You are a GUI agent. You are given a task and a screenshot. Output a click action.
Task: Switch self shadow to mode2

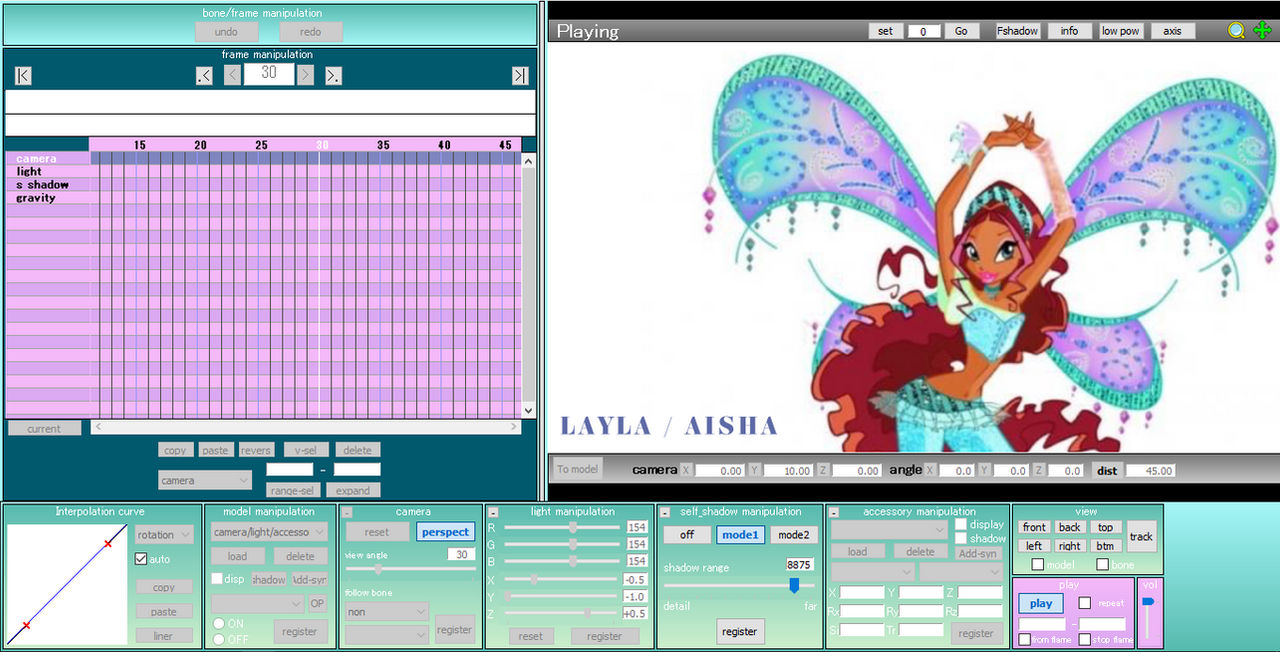pos(793,535)
